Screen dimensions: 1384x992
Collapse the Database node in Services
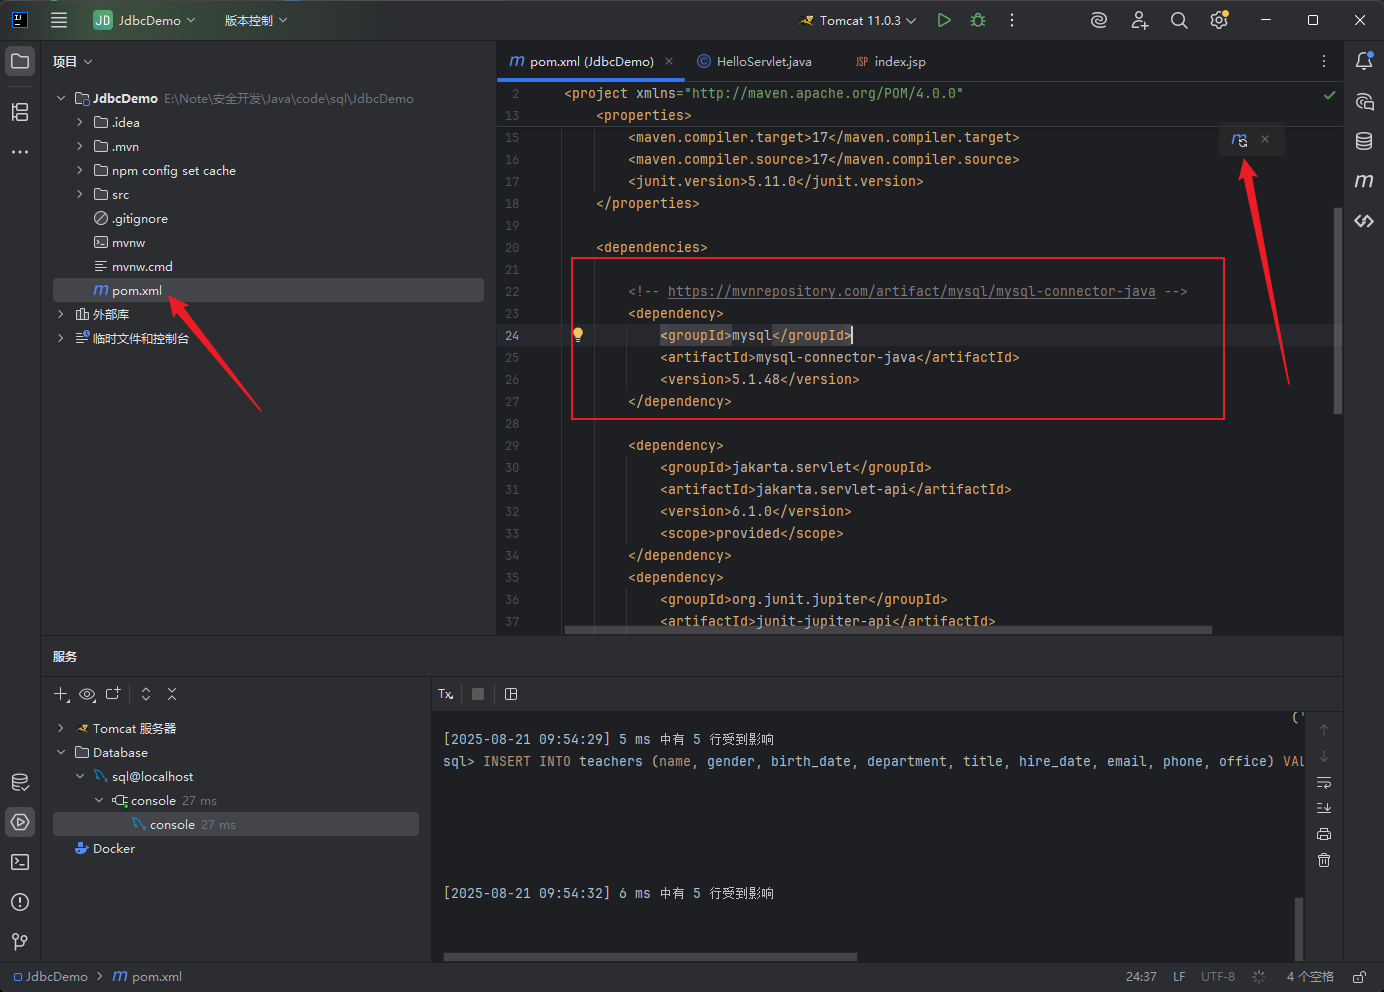pyautogui.click(x=61, y=752)
